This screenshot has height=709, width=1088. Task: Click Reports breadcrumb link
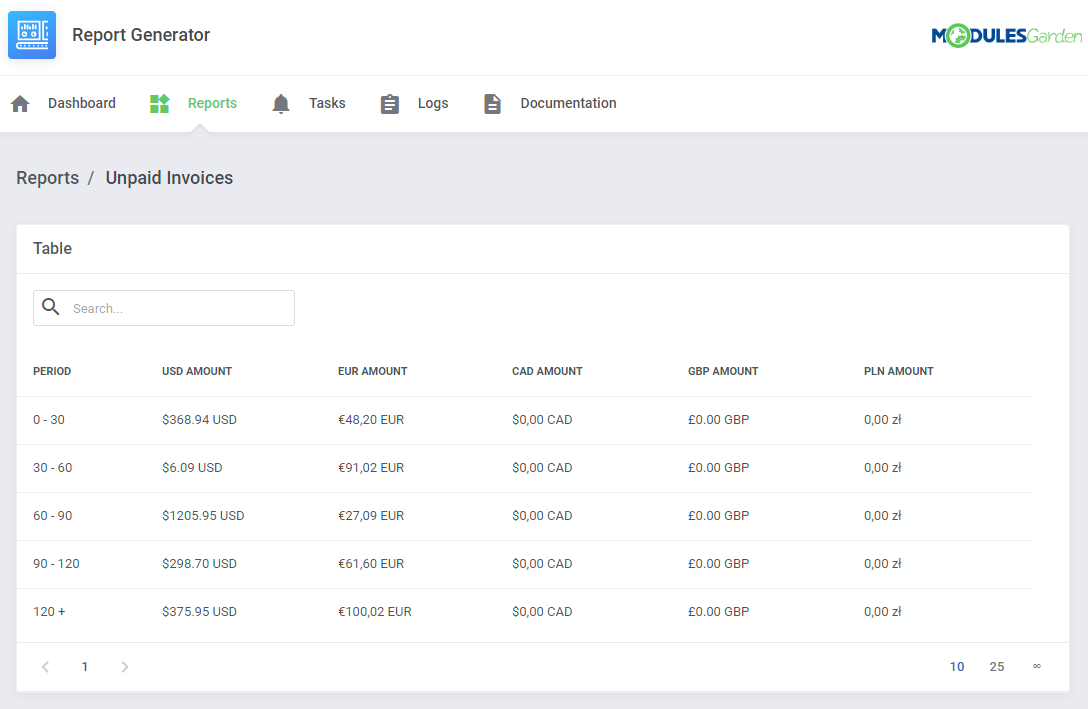(48, 178)
